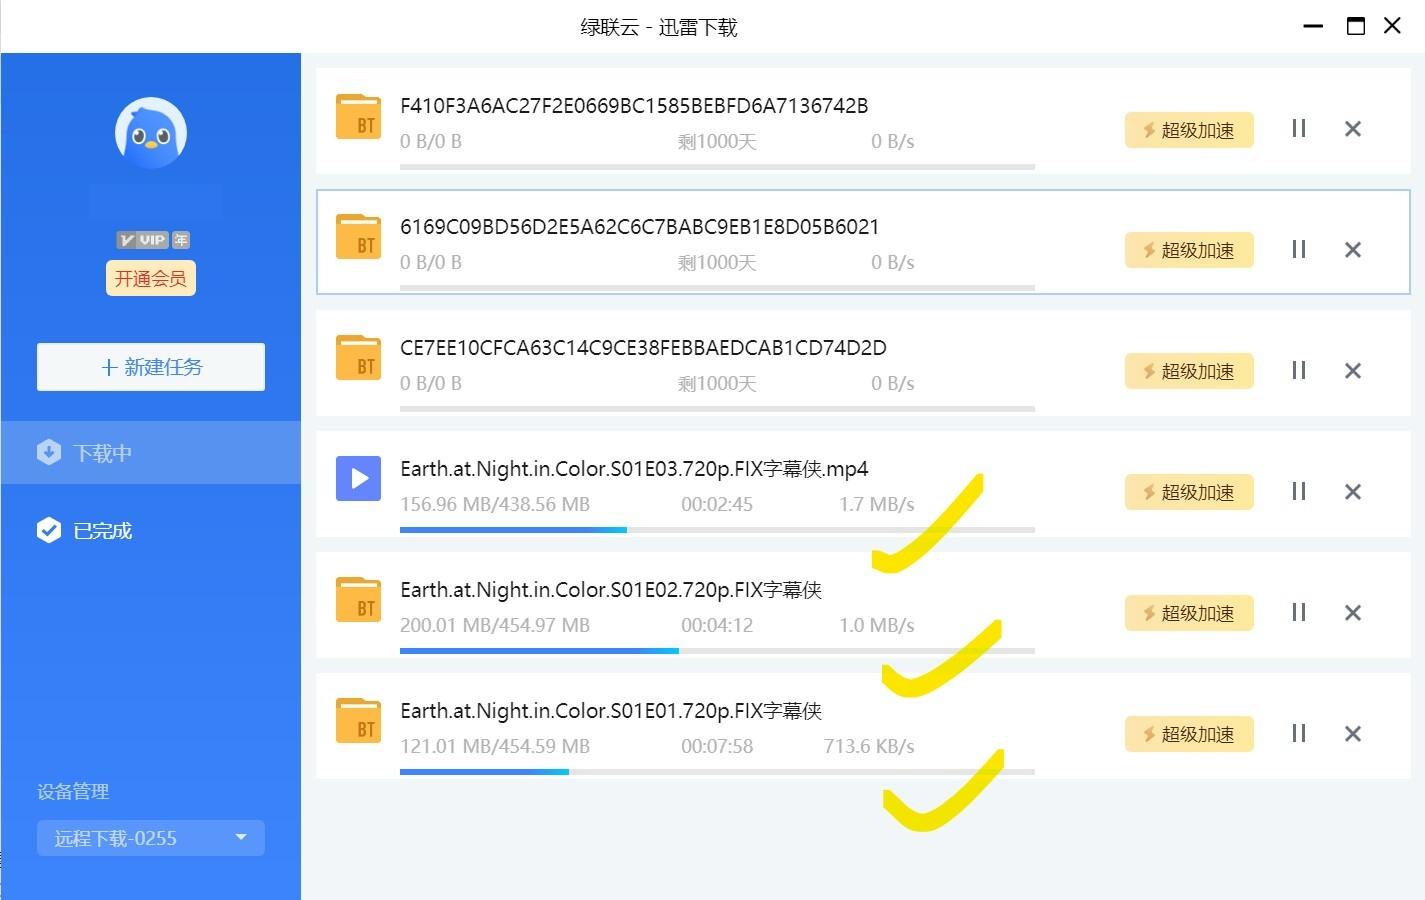The image size is (1425, 900).
Task: Select task name F410F3A6AC27F2E0669BC1585BEBFD6A7136742B
Action: click(634, 106)
